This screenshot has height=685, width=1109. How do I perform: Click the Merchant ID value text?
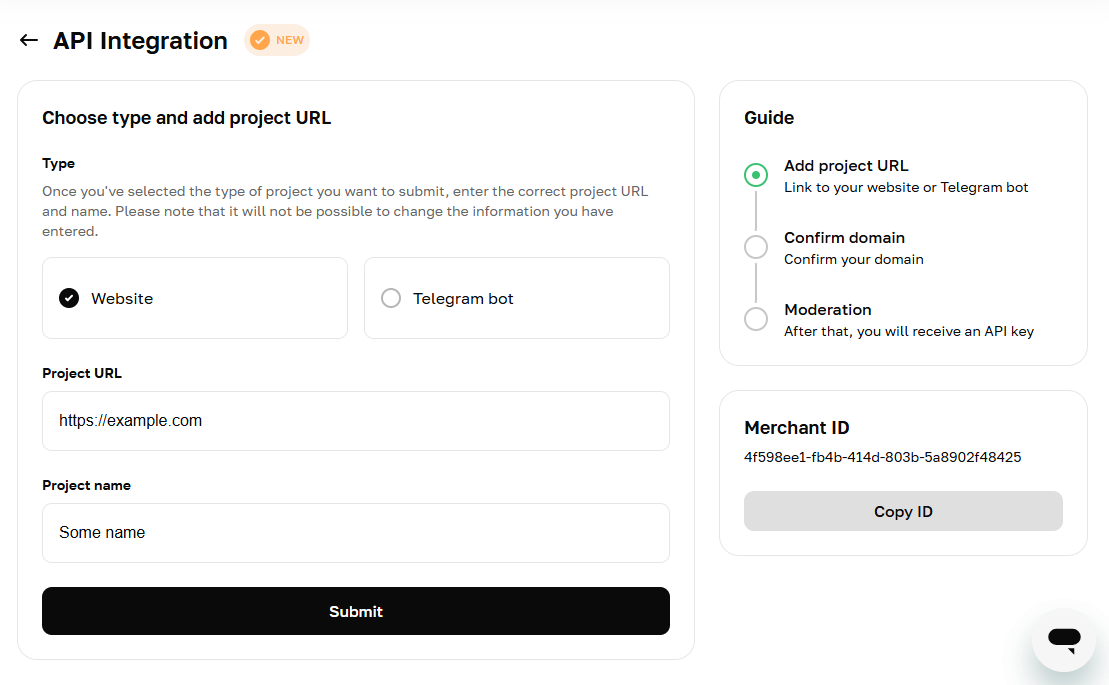883,457
